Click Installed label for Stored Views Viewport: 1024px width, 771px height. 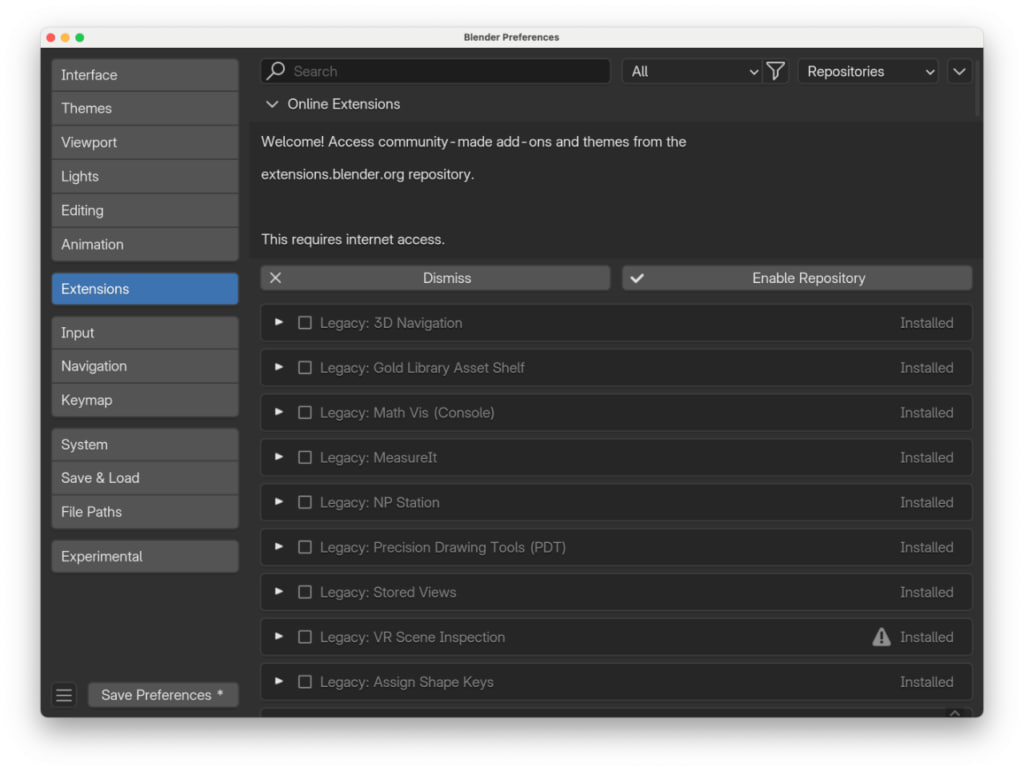[x=926, y=592]
